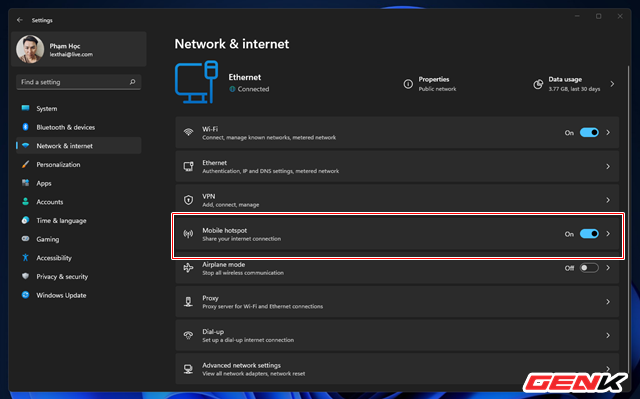The image size is (640, 399).
Task: Turn off the Wi-Fi toggle
Action: point(589,133)
